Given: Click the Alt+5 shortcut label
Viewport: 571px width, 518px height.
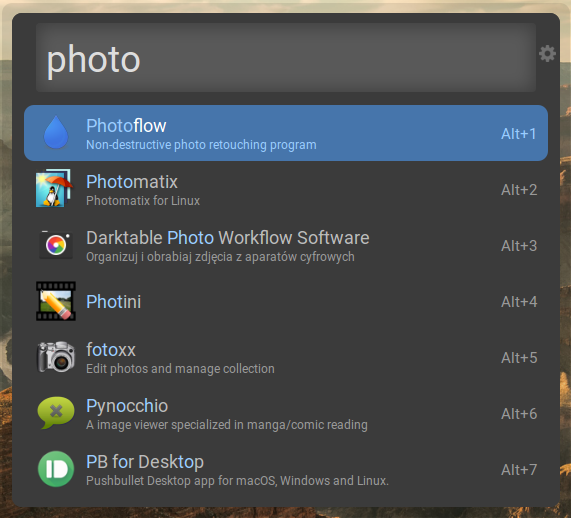Looking at the screenshot, I should [519, 358].
